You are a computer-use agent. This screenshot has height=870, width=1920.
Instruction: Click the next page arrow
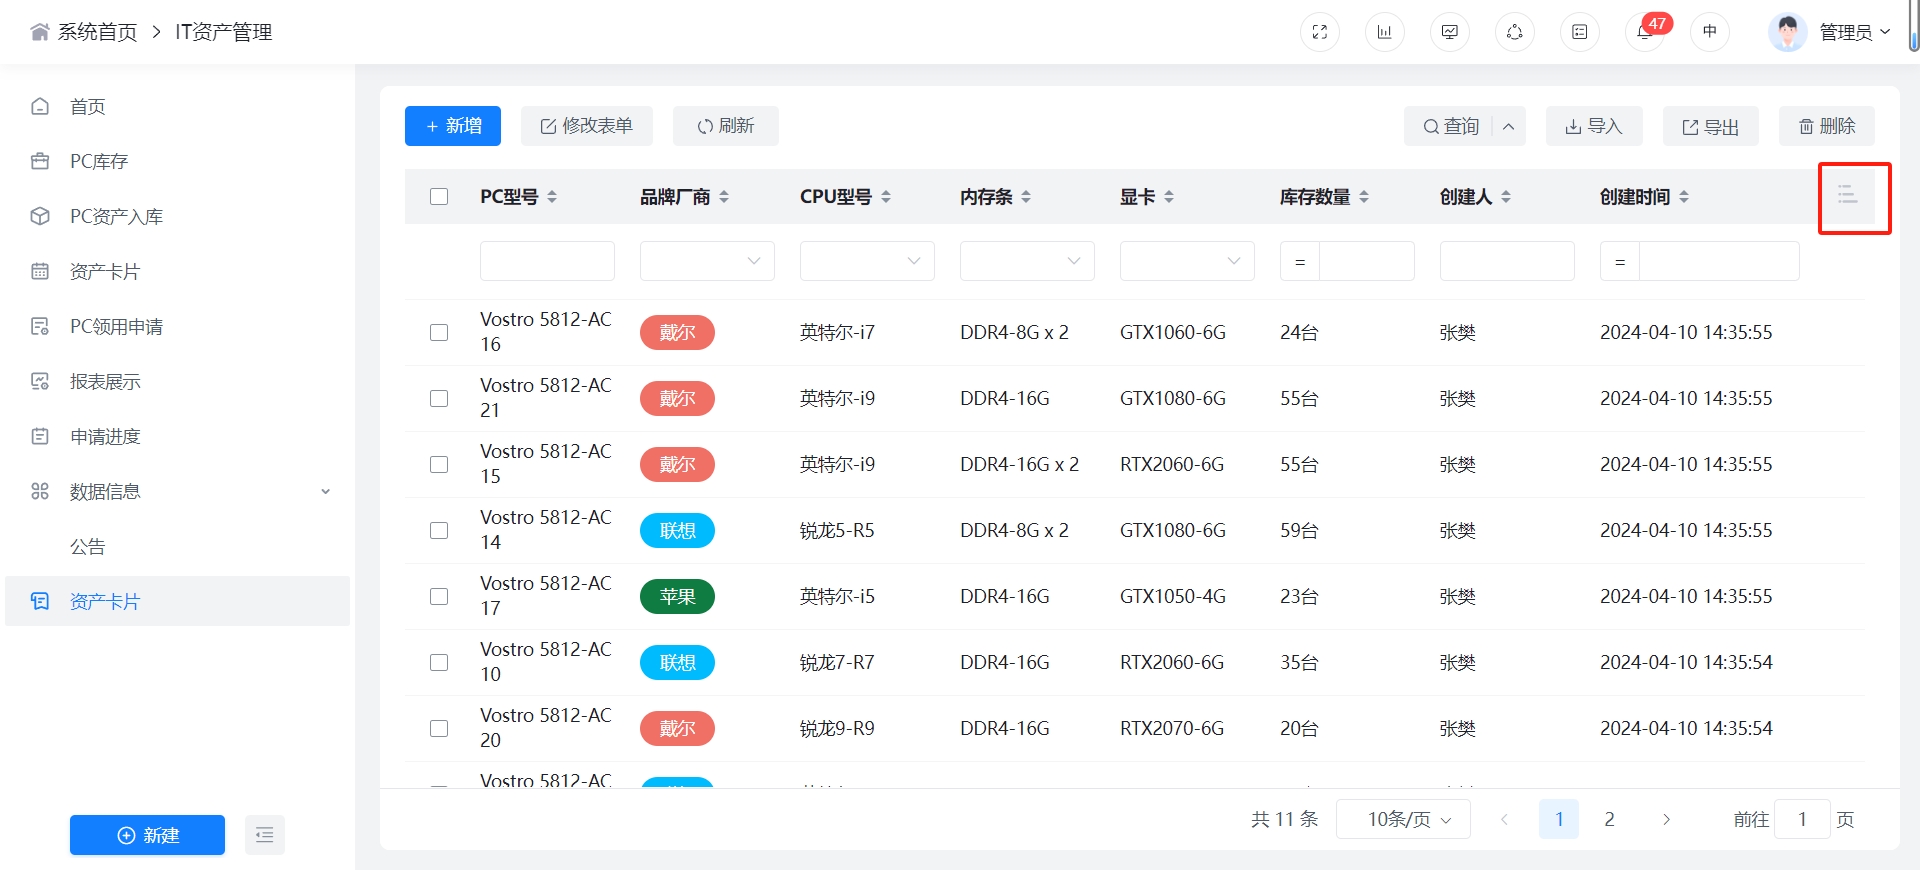coord(1666,819)
